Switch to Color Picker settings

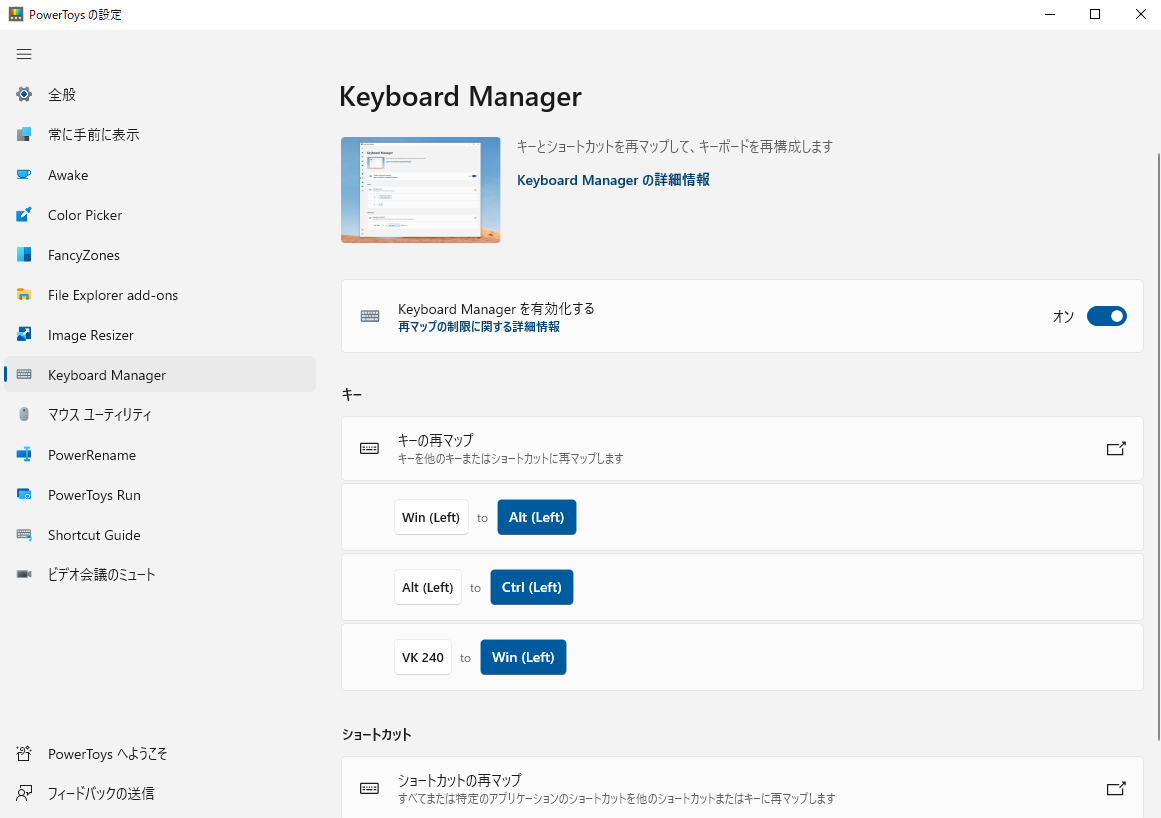[160, 215]
